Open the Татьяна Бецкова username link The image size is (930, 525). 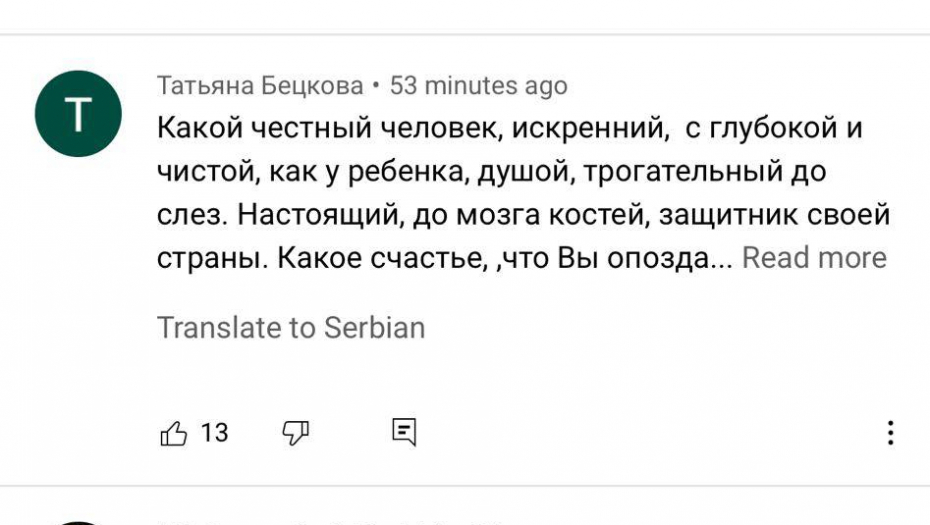coord(260,86)
